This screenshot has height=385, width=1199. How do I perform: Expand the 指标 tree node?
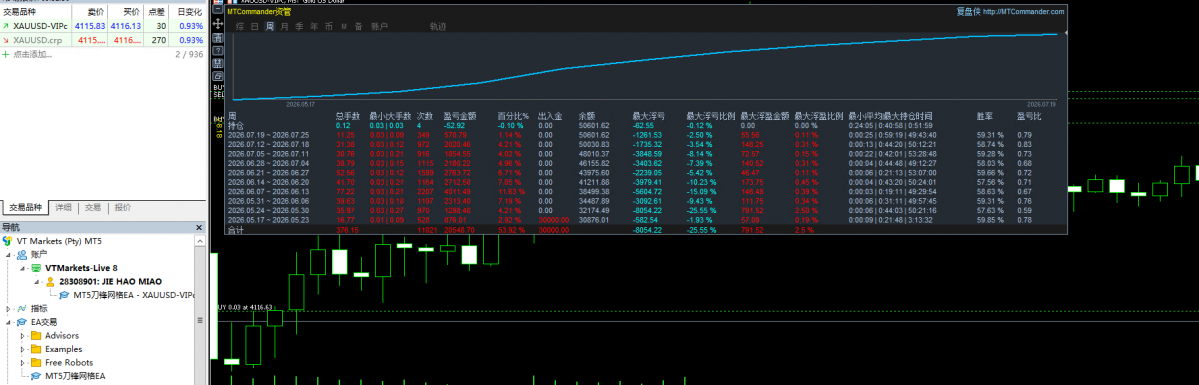tap(8, 308)
